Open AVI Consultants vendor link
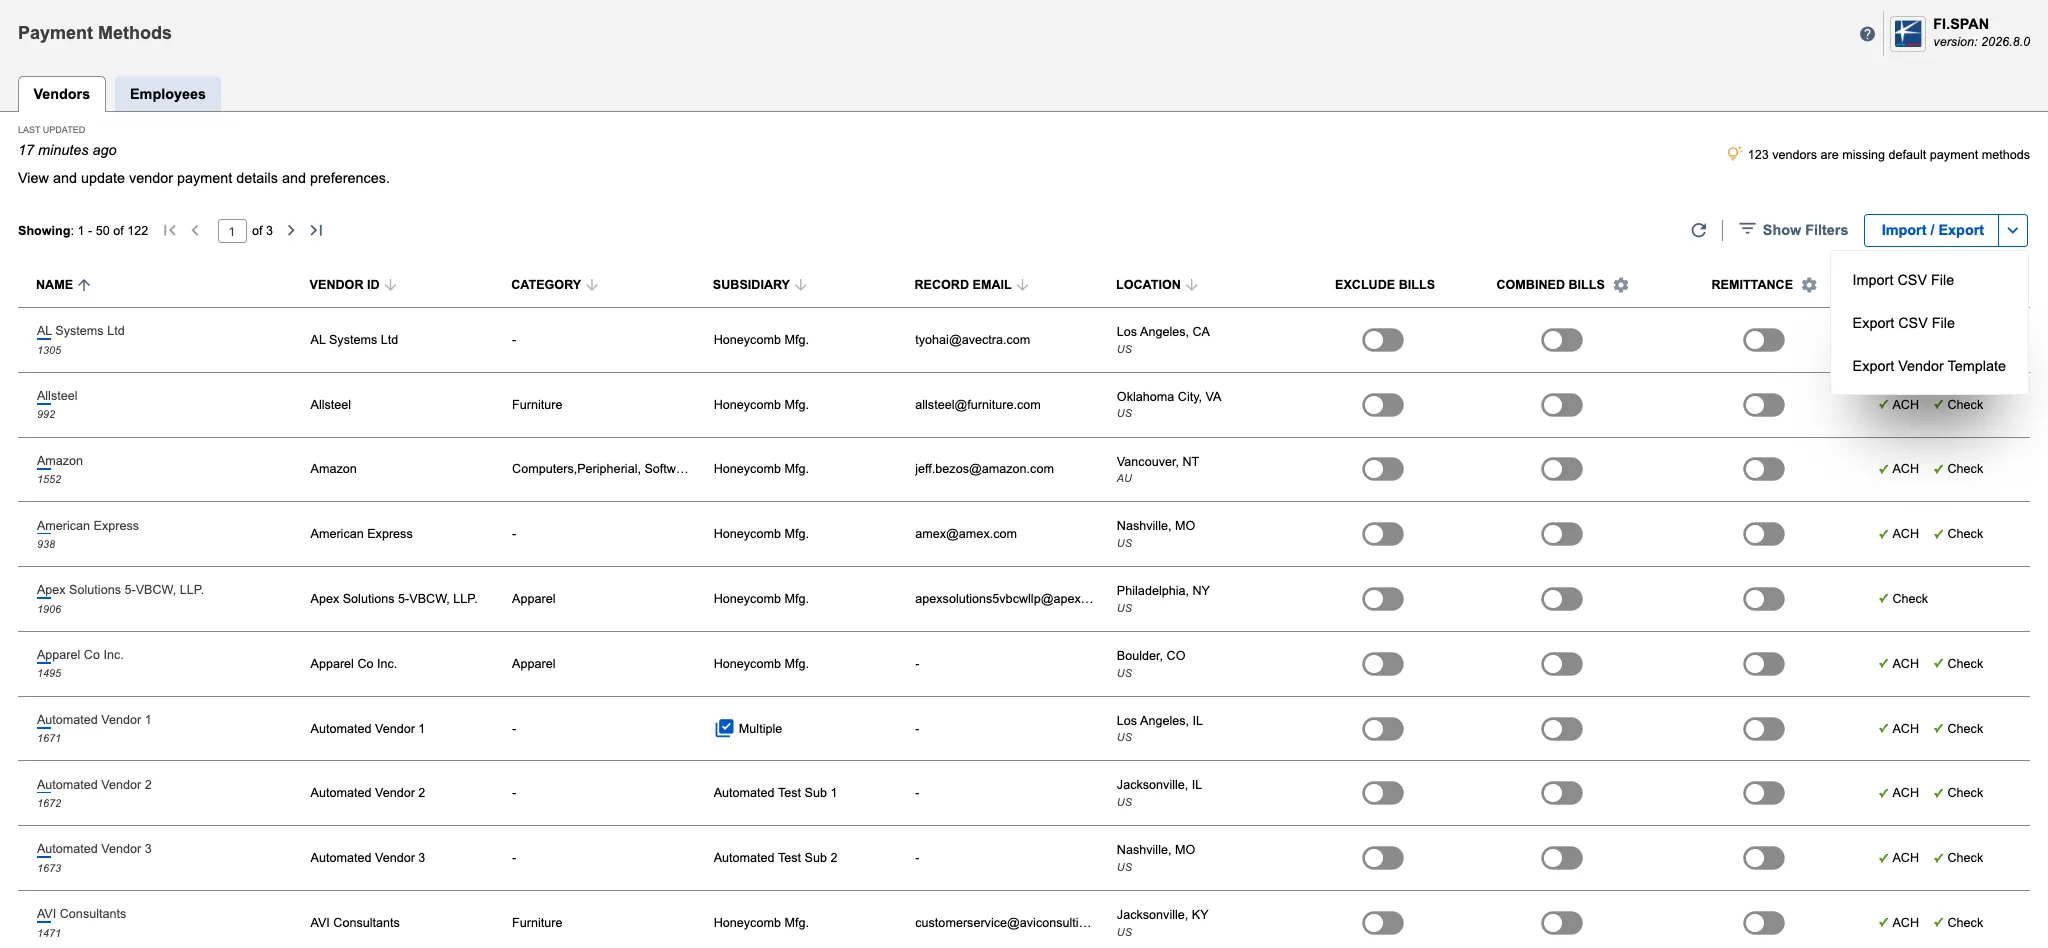The width and height of the screenshot is (2048, 948). [82, 914]
